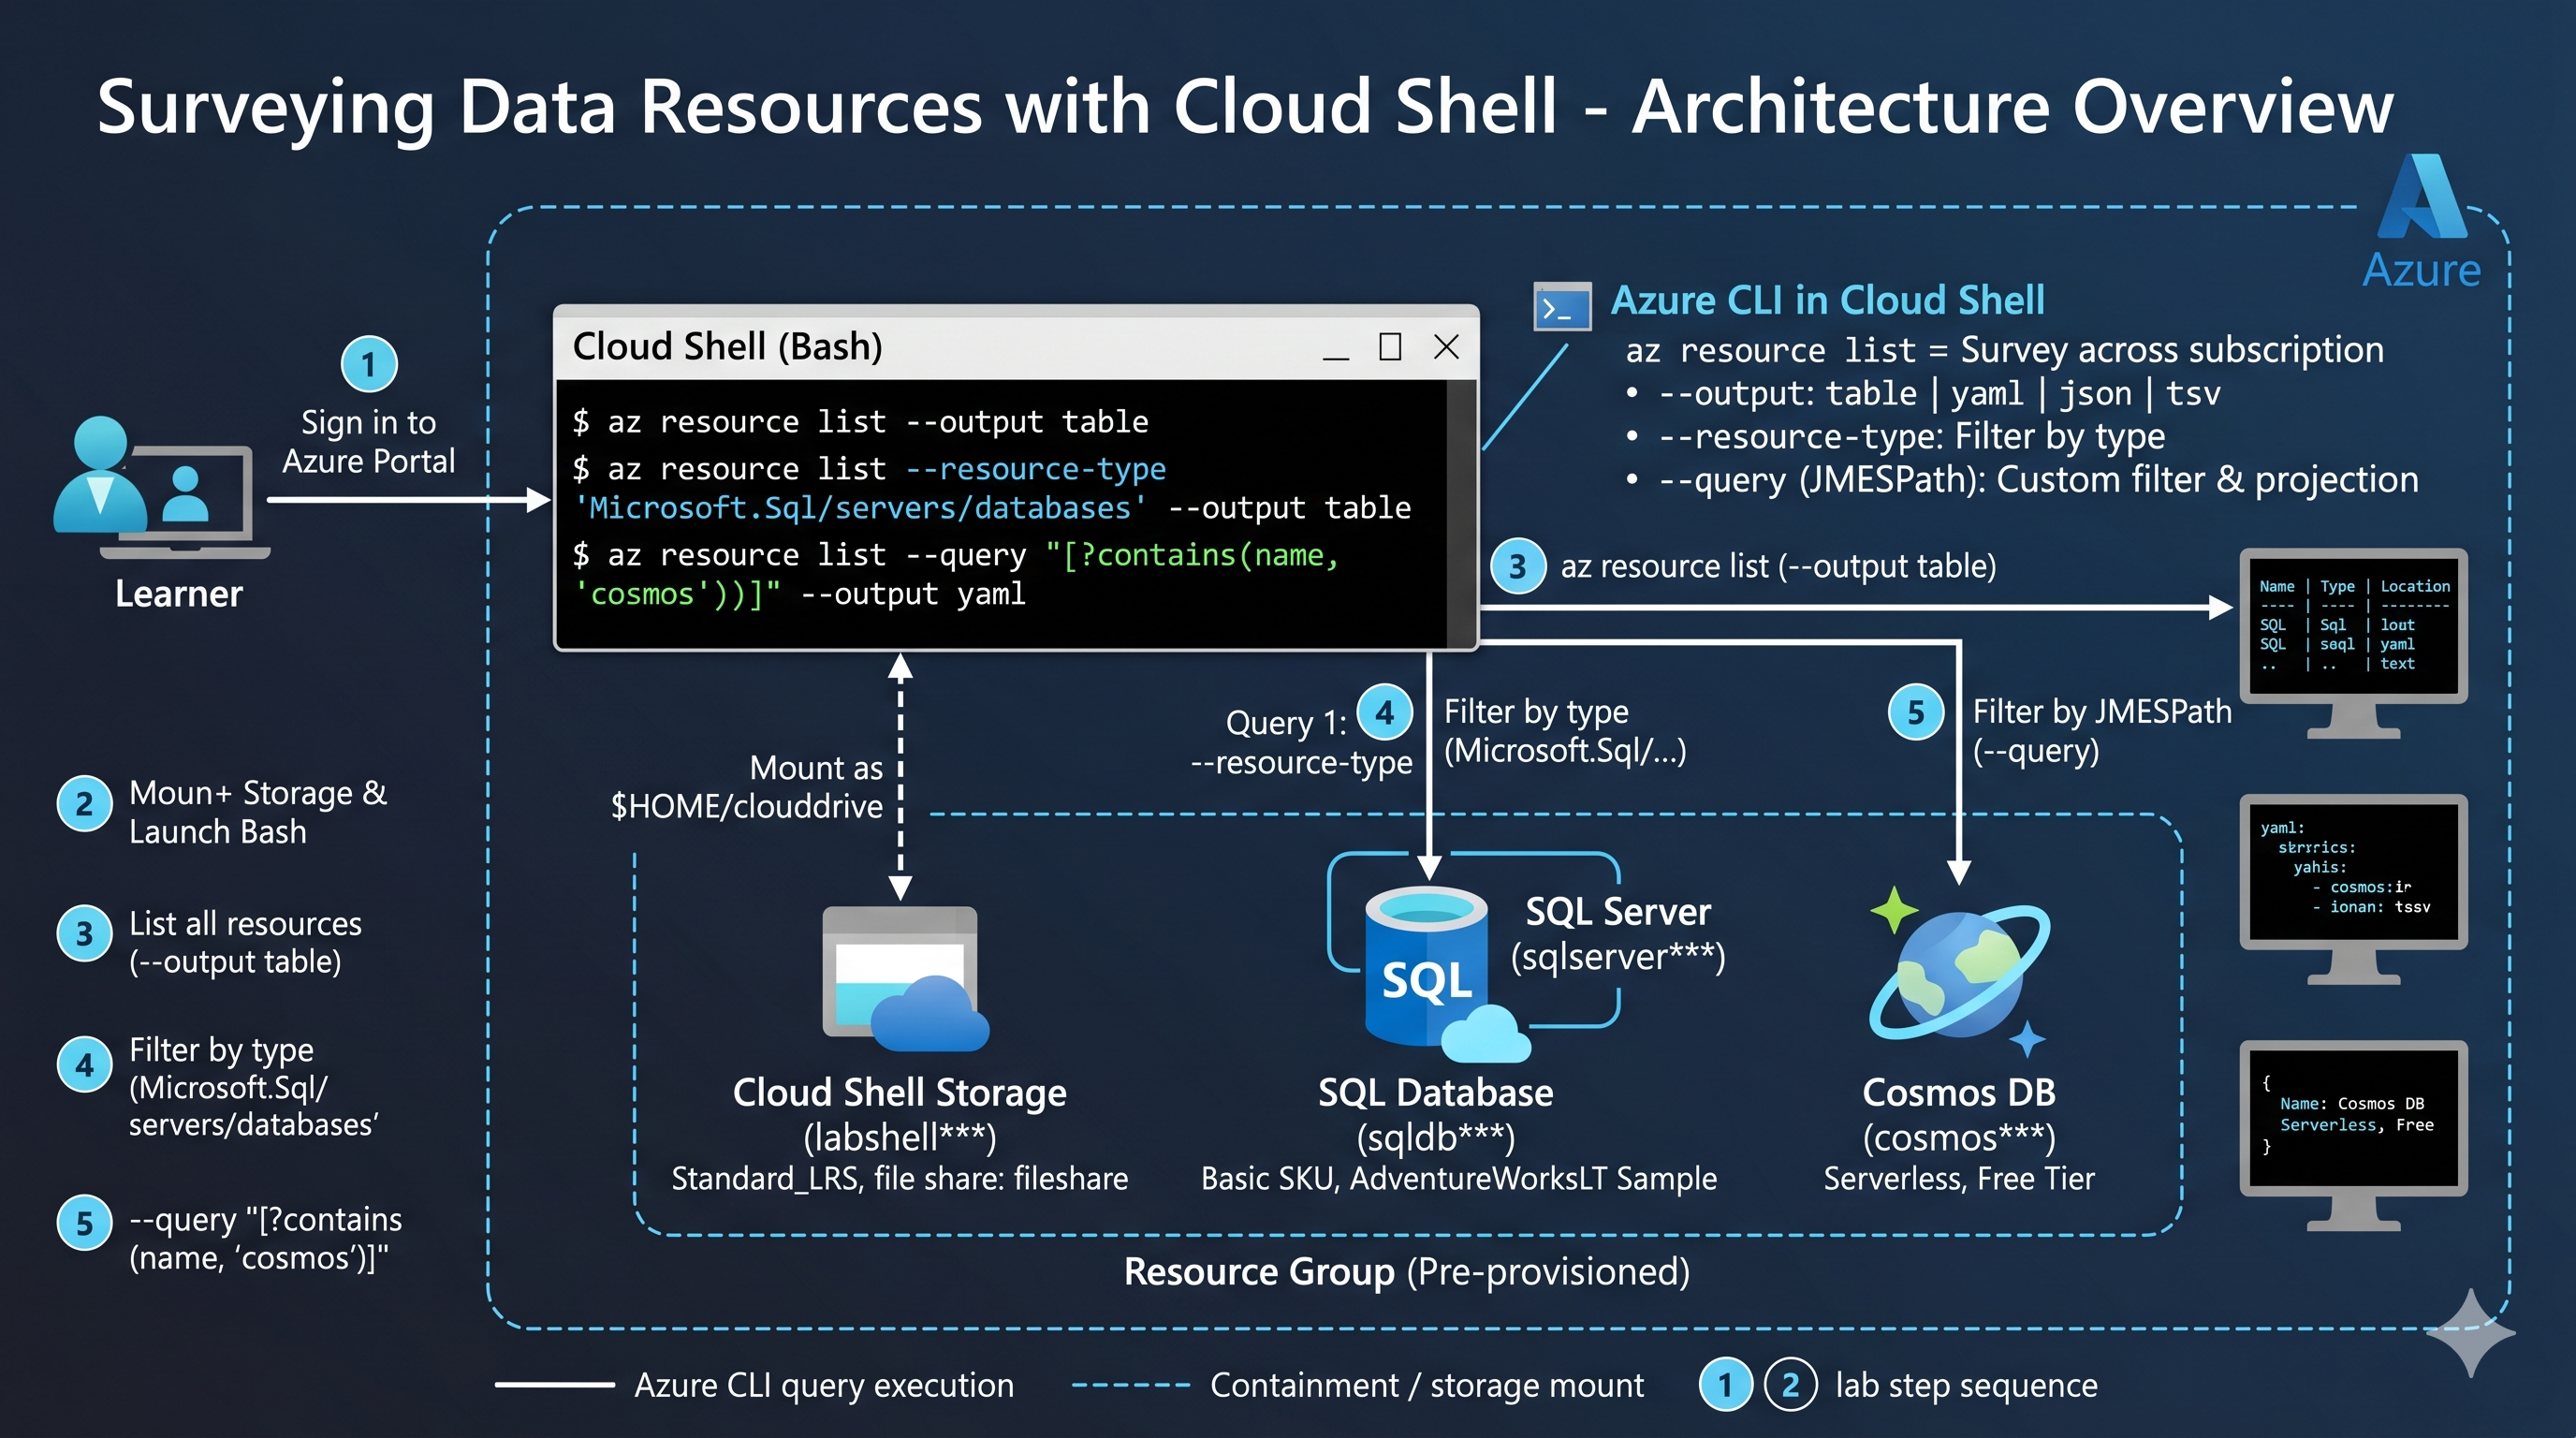Select the "Filter by type (Microsoft.Sql/...)" arrow label
The height and width of the screenshot is (1438, 2576).
coord(1565,731)
